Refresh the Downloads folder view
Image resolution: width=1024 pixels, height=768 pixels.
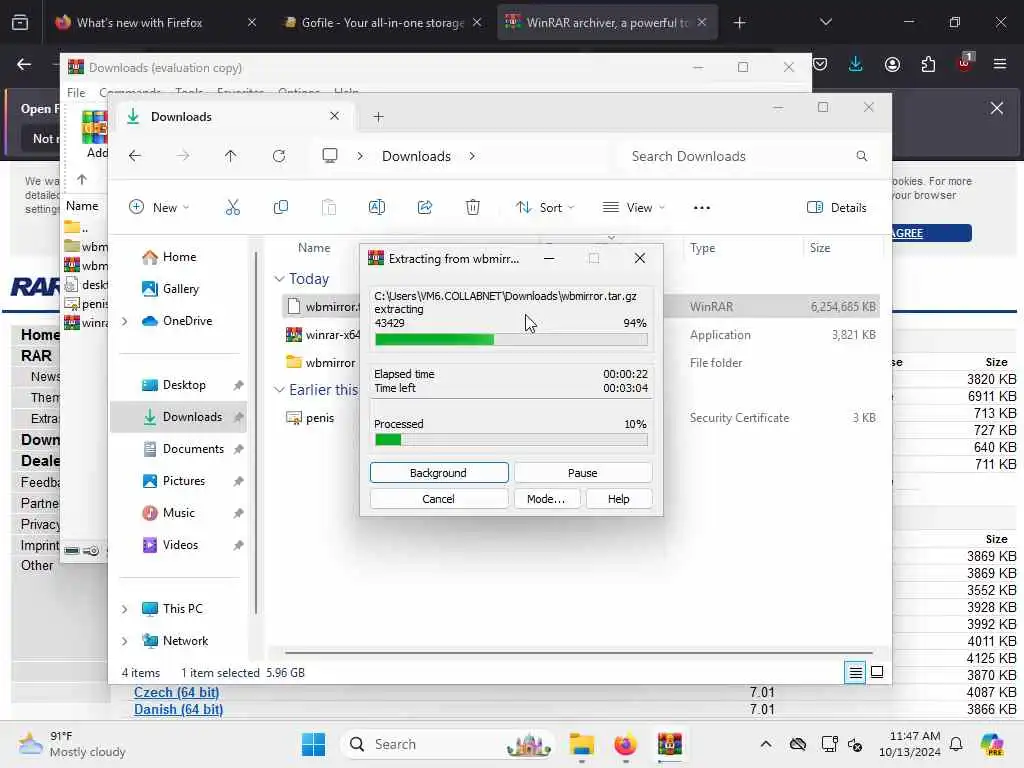point(279,156)
